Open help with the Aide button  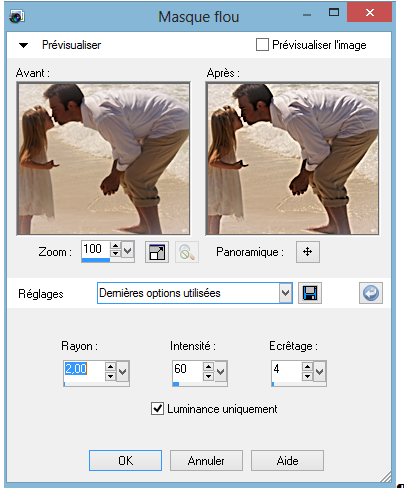(287, 461)
